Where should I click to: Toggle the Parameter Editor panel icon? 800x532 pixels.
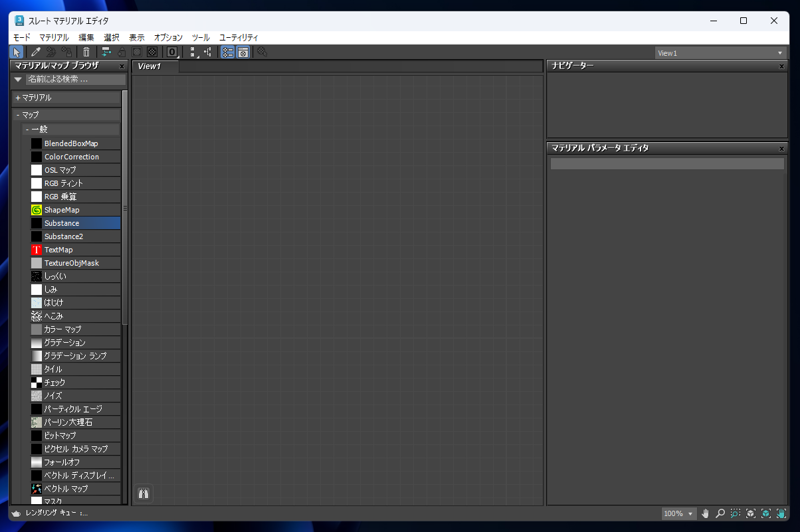(x=243, y=52)
